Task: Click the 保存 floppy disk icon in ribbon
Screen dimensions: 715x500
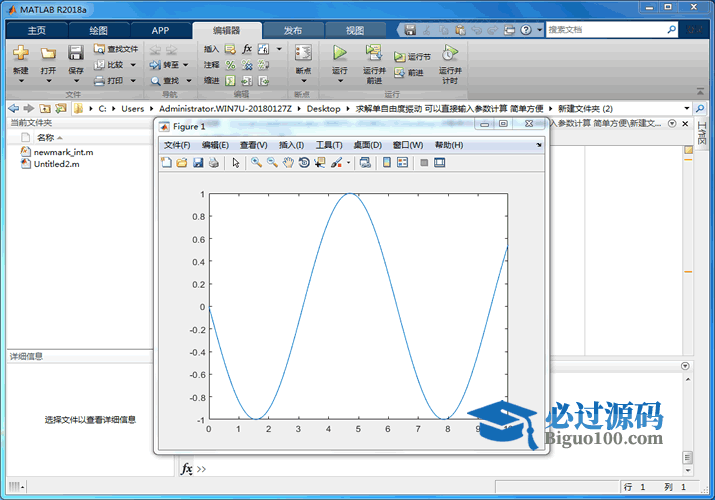Action: tap(75, 53)
